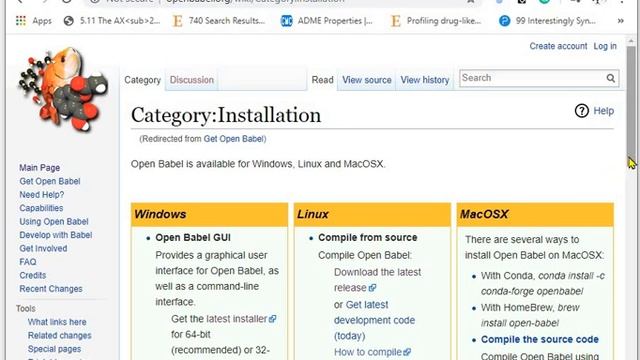640x360 pixels.
Task: Open the Credits sidebar link
Action: (x=33, y=276)
